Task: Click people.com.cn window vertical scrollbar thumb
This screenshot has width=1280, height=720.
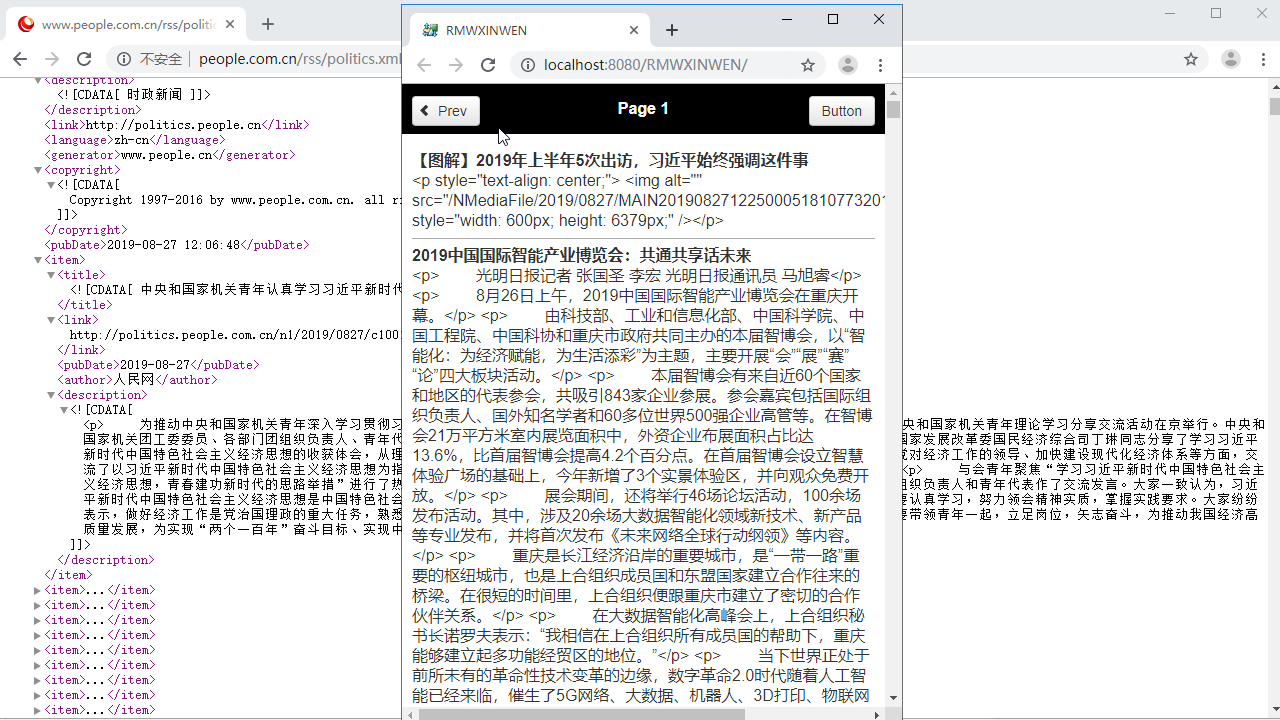Action: (1274, 107)
